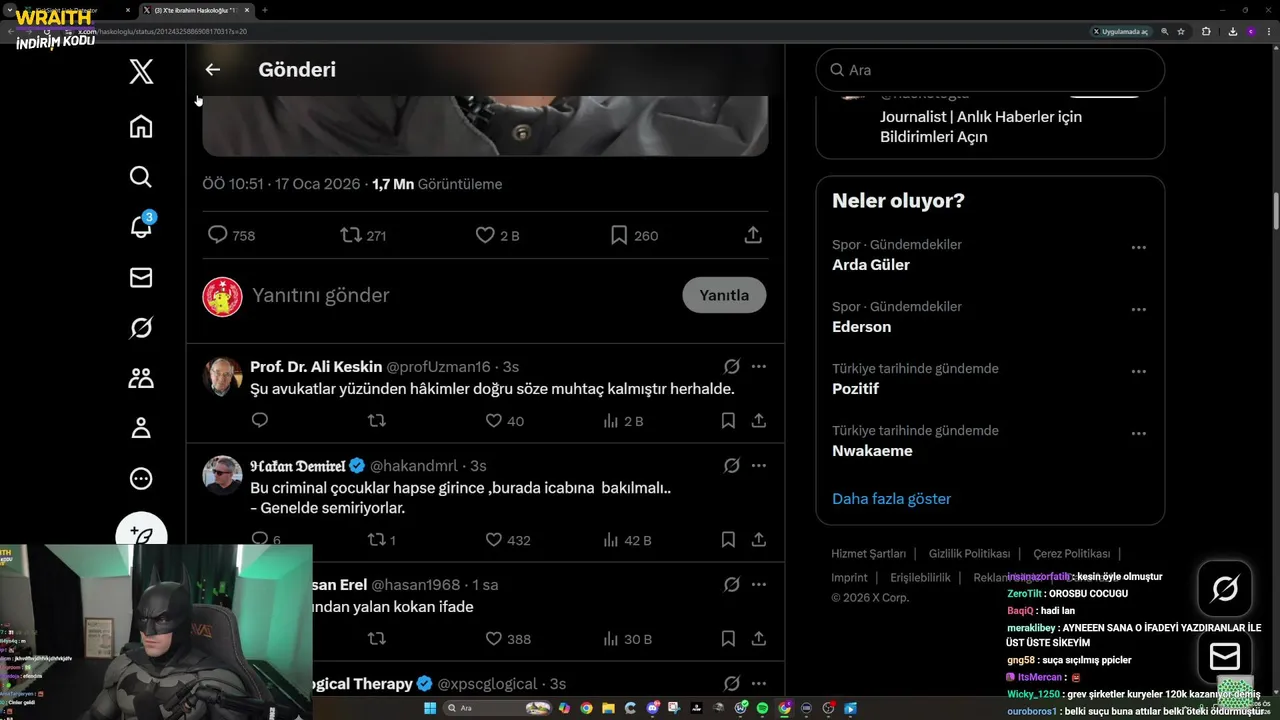Open Explore magnifier in X sidebar

point(141,177)
